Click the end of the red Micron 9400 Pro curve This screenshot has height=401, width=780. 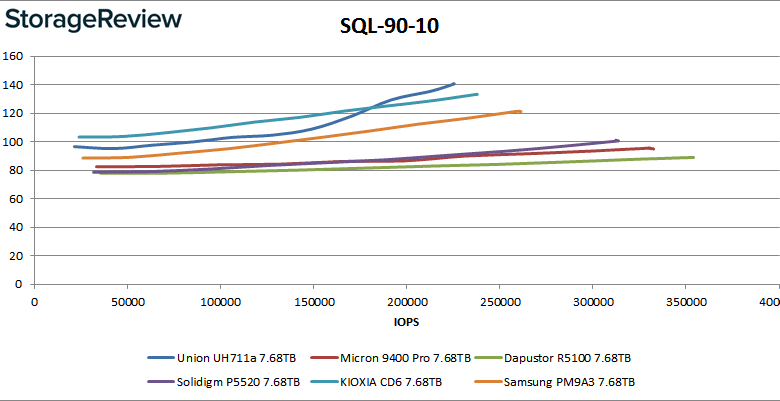pos(652,148)
